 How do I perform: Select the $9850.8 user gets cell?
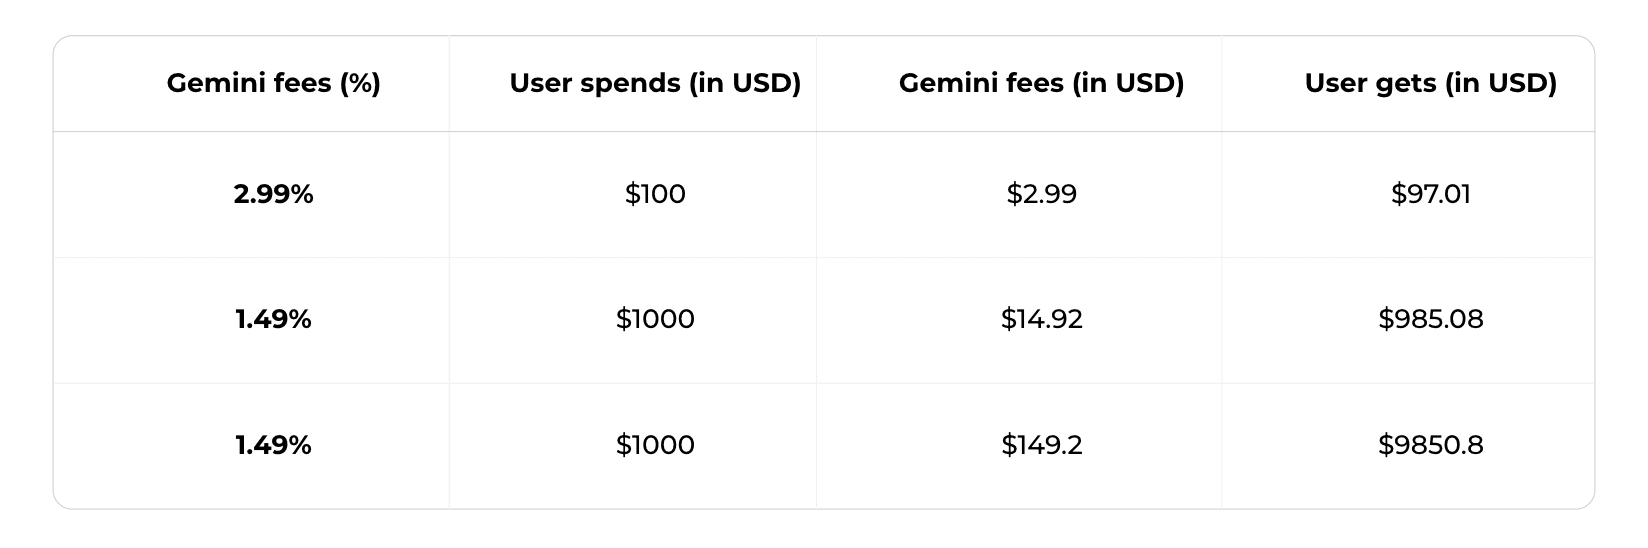(x=1430, y=445)
